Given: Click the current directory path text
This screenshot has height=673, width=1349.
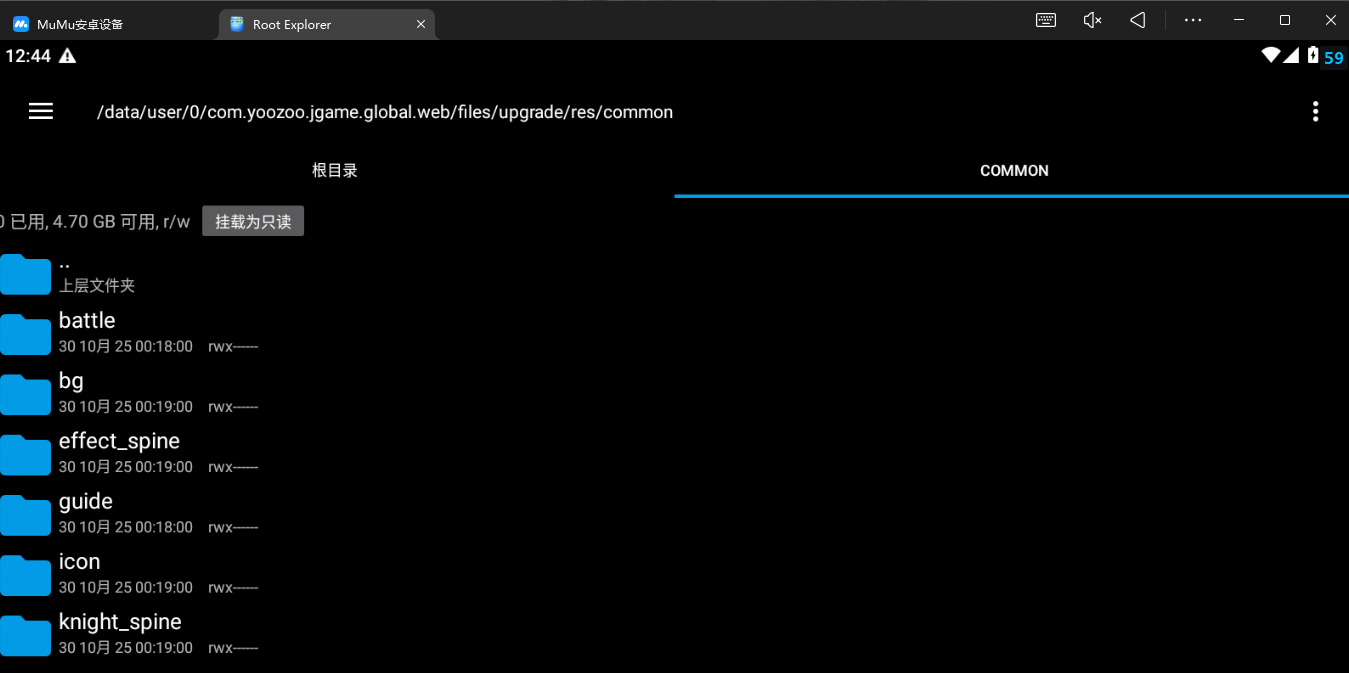Looking at the screenshot, I should 385,112.
